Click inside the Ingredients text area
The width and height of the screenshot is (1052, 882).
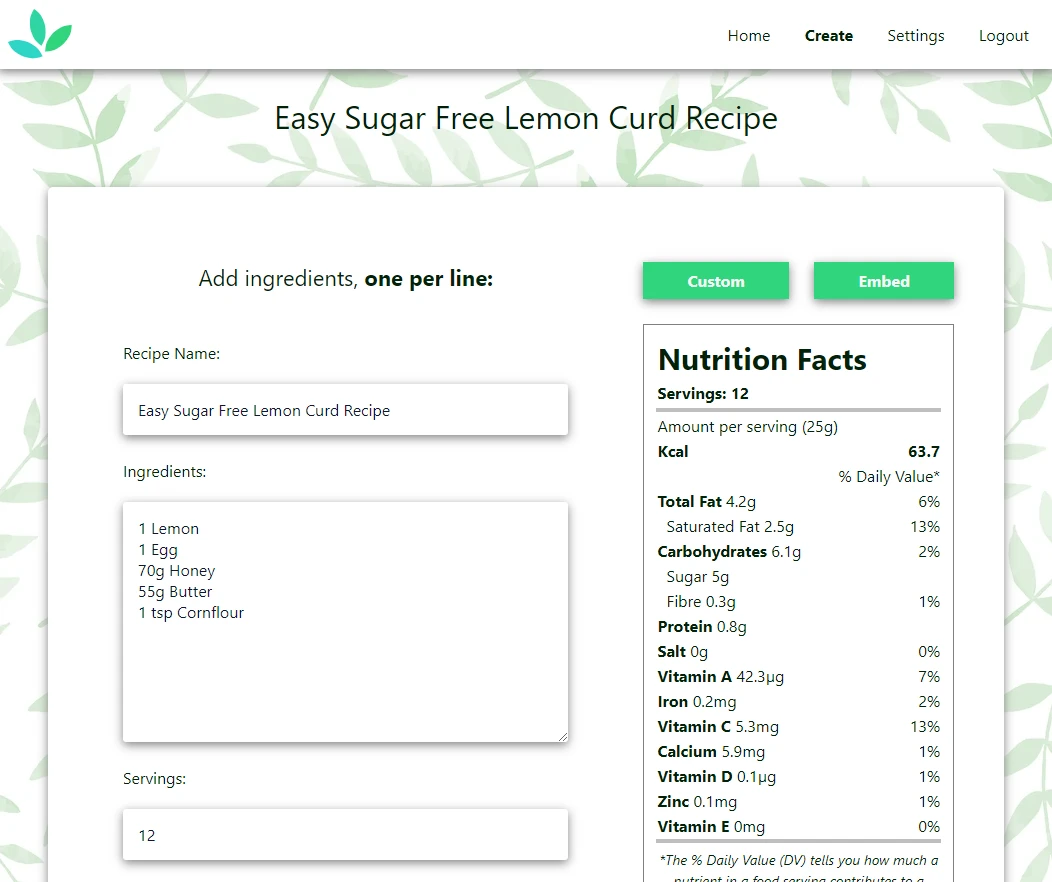point(346,622)
